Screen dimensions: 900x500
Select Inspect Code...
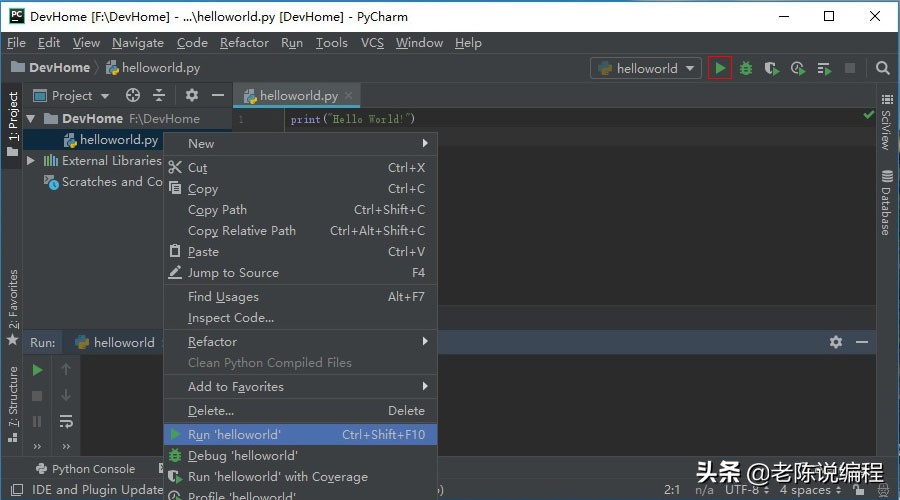[x=301, y=317]
